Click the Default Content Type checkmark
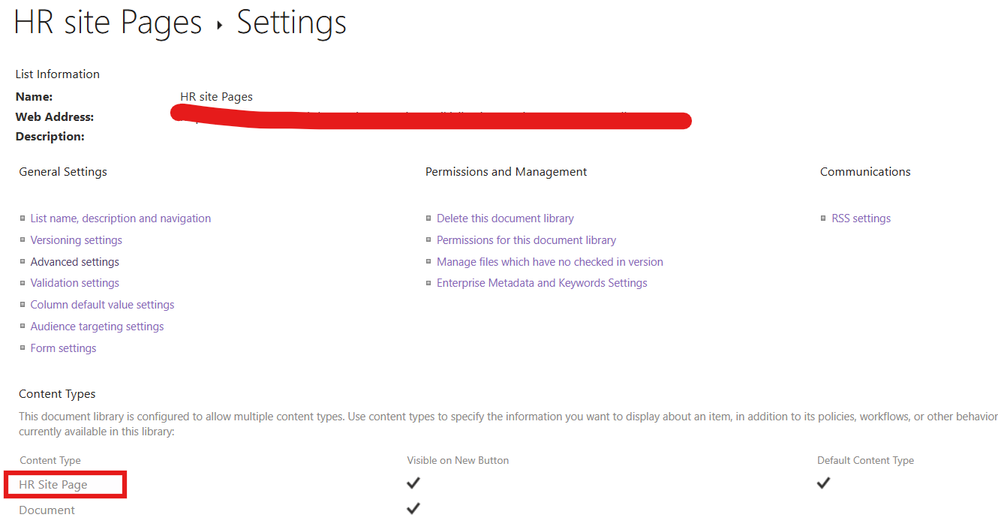This screenshot has height=521, width=998. [823, 484]
